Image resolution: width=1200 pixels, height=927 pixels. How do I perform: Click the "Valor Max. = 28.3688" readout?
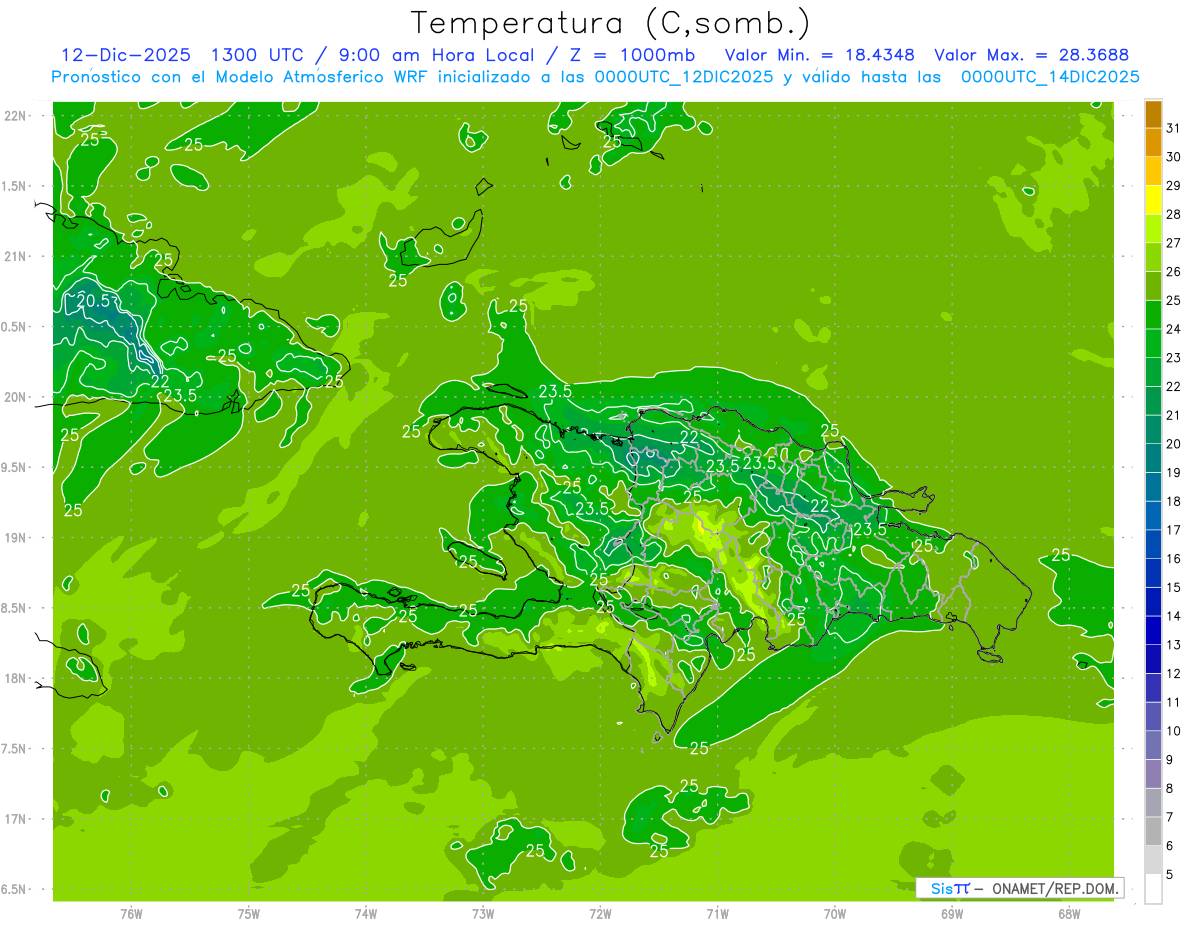(1031, 55)
